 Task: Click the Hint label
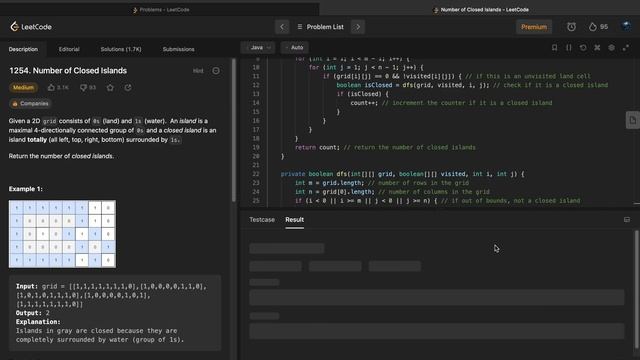coord(198,71)
